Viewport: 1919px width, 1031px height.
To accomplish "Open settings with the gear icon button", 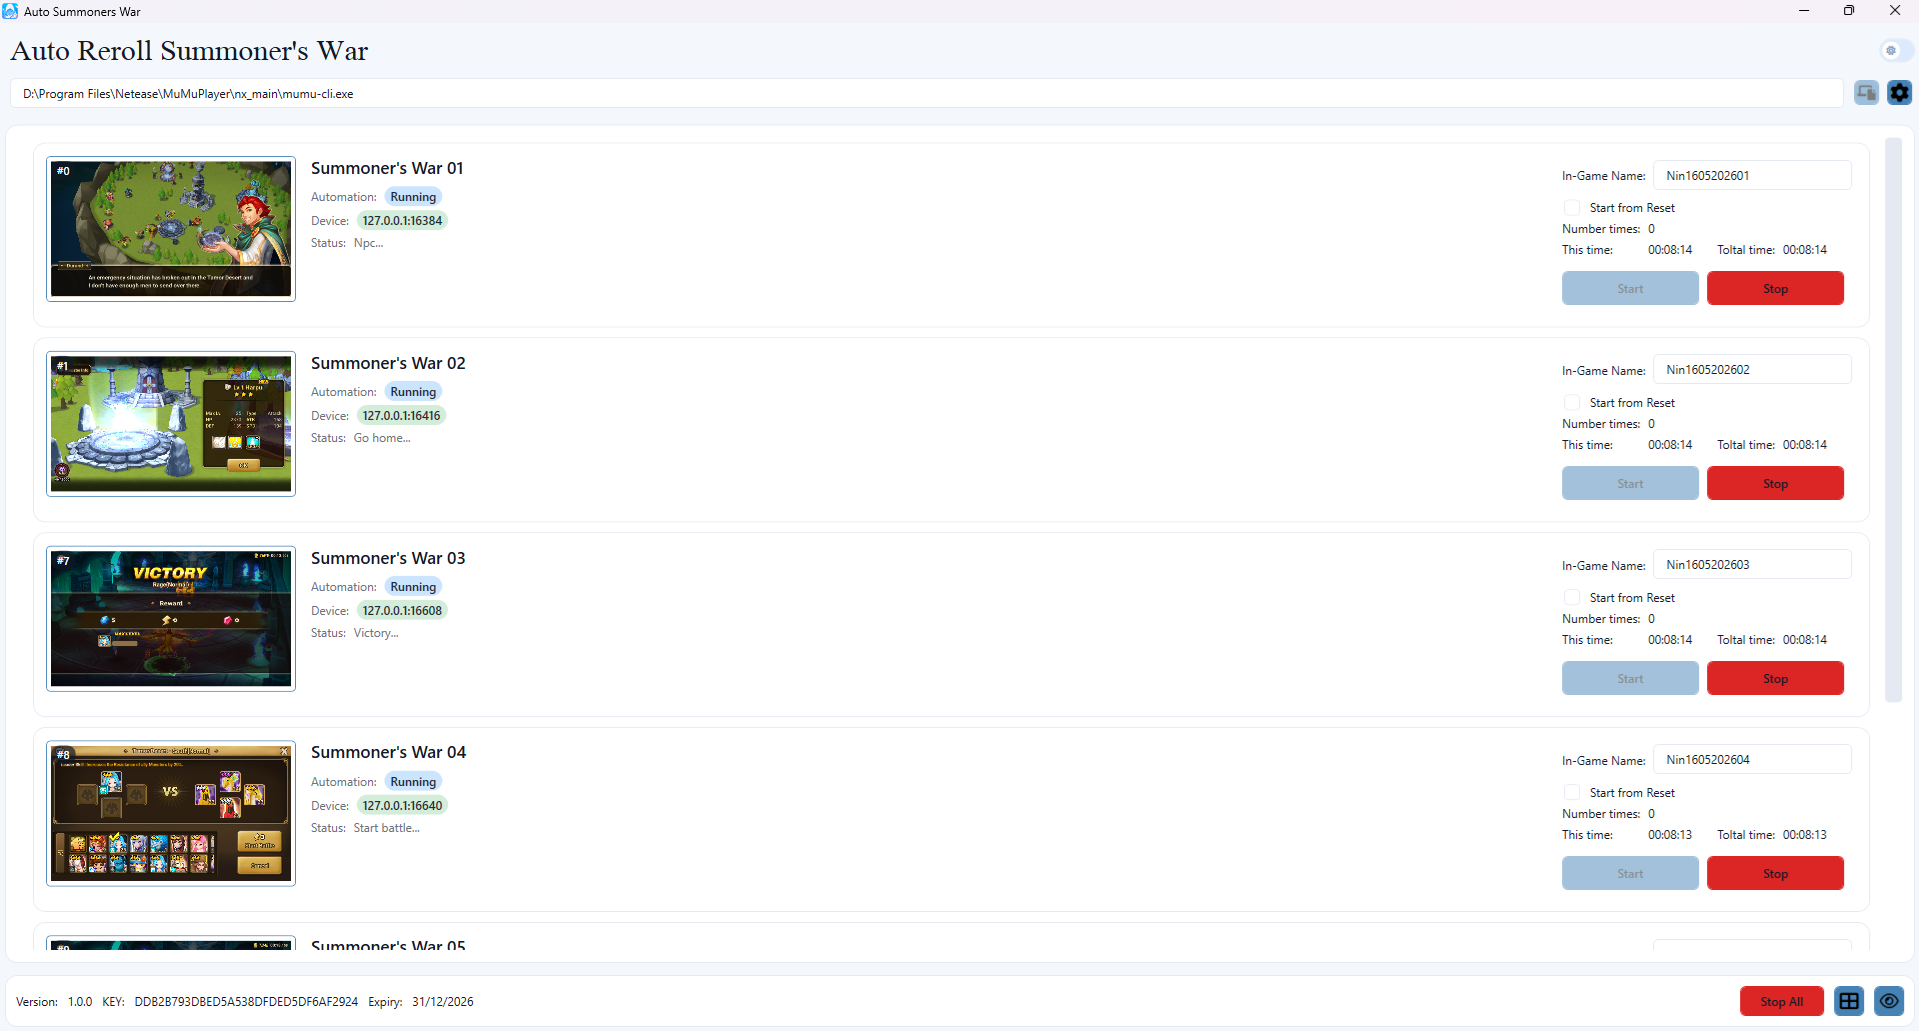I will (x=1899, y=93).
